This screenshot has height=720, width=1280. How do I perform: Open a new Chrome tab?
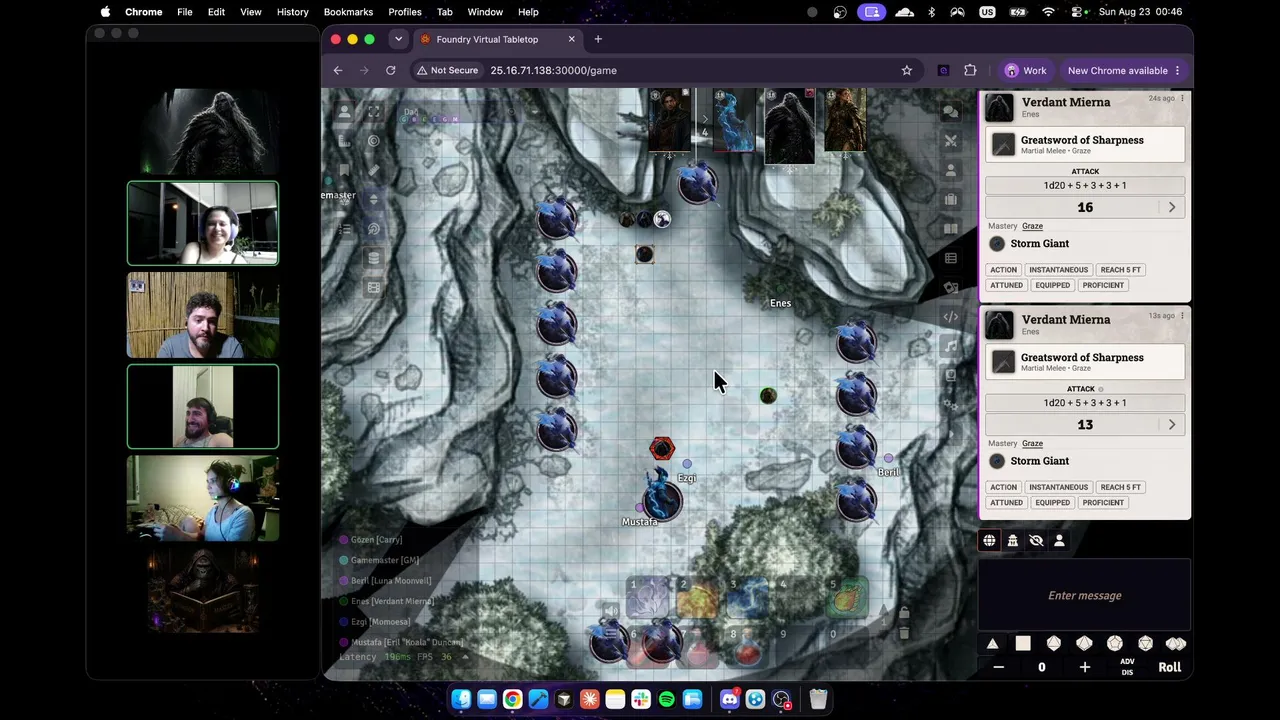tap(598, 39)
